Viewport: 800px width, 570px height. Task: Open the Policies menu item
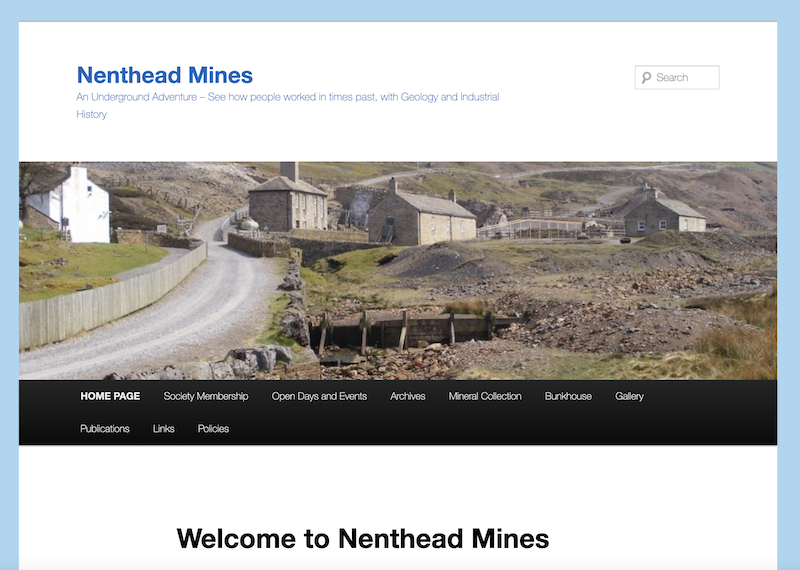tap(213, 429)
